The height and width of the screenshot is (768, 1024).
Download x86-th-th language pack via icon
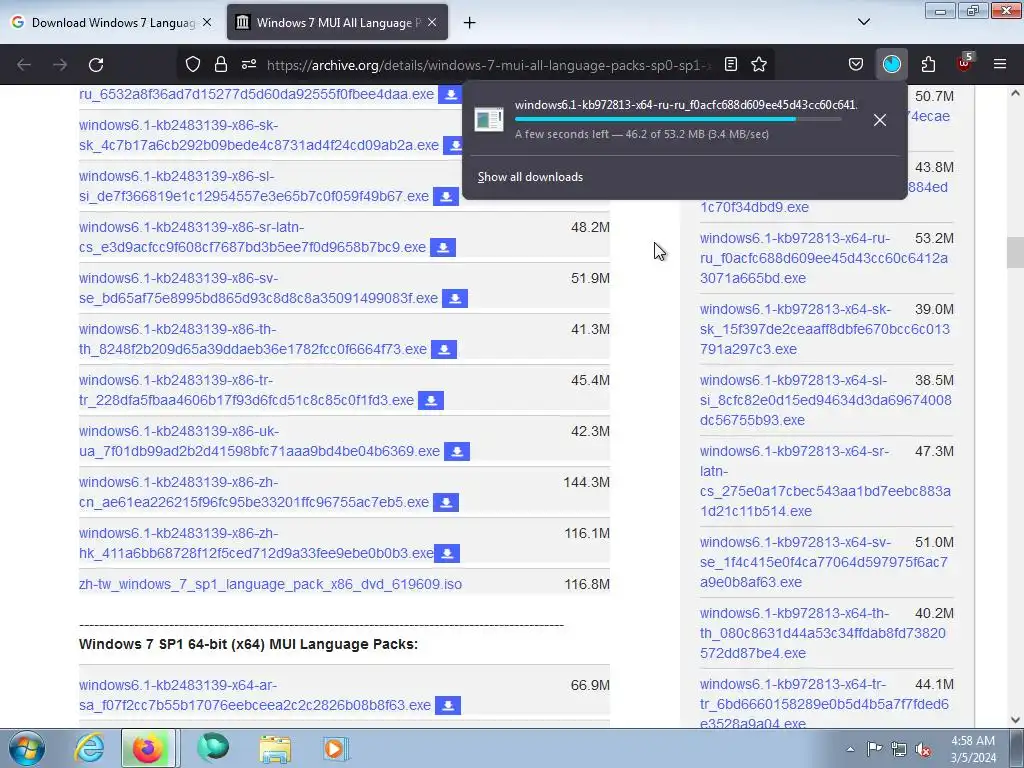444,349
